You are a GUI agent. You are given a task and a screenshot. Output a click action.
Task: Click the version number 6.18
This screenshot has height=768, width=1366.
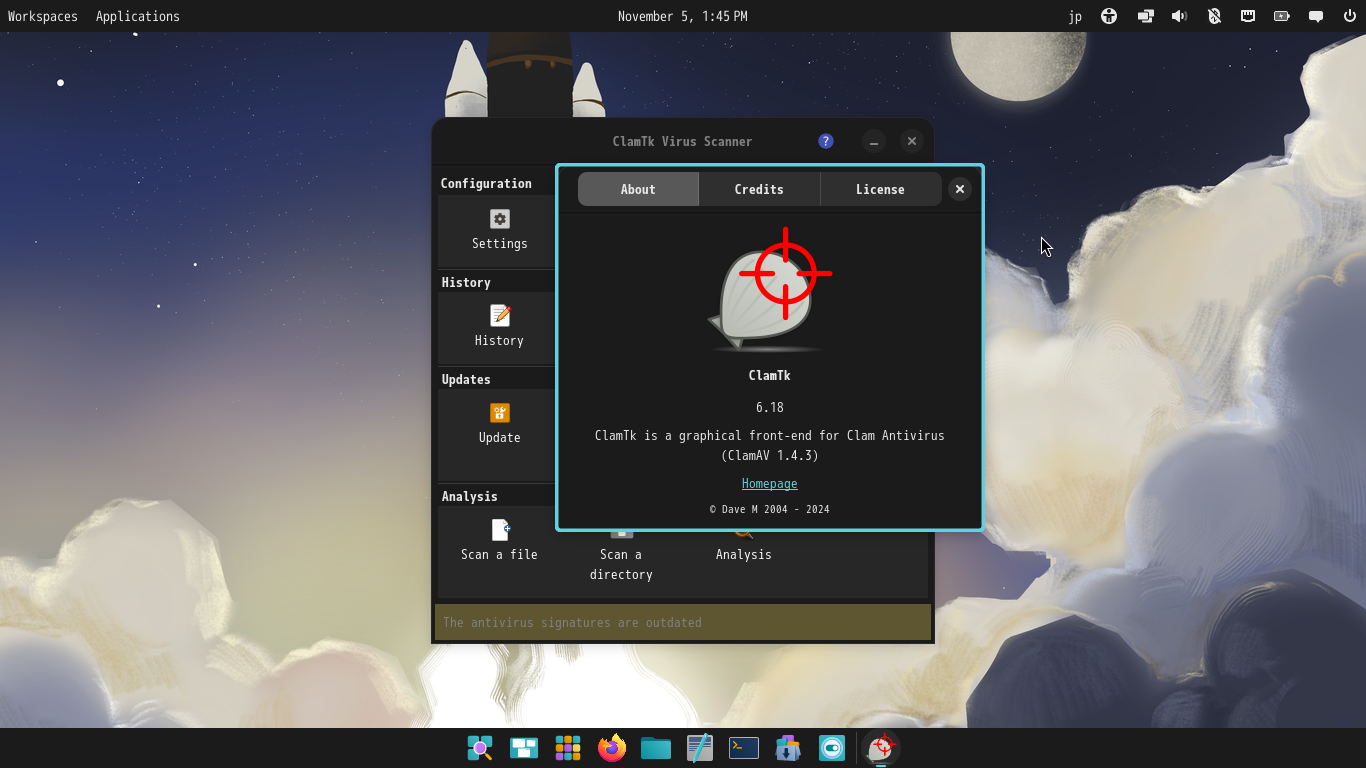770,408
